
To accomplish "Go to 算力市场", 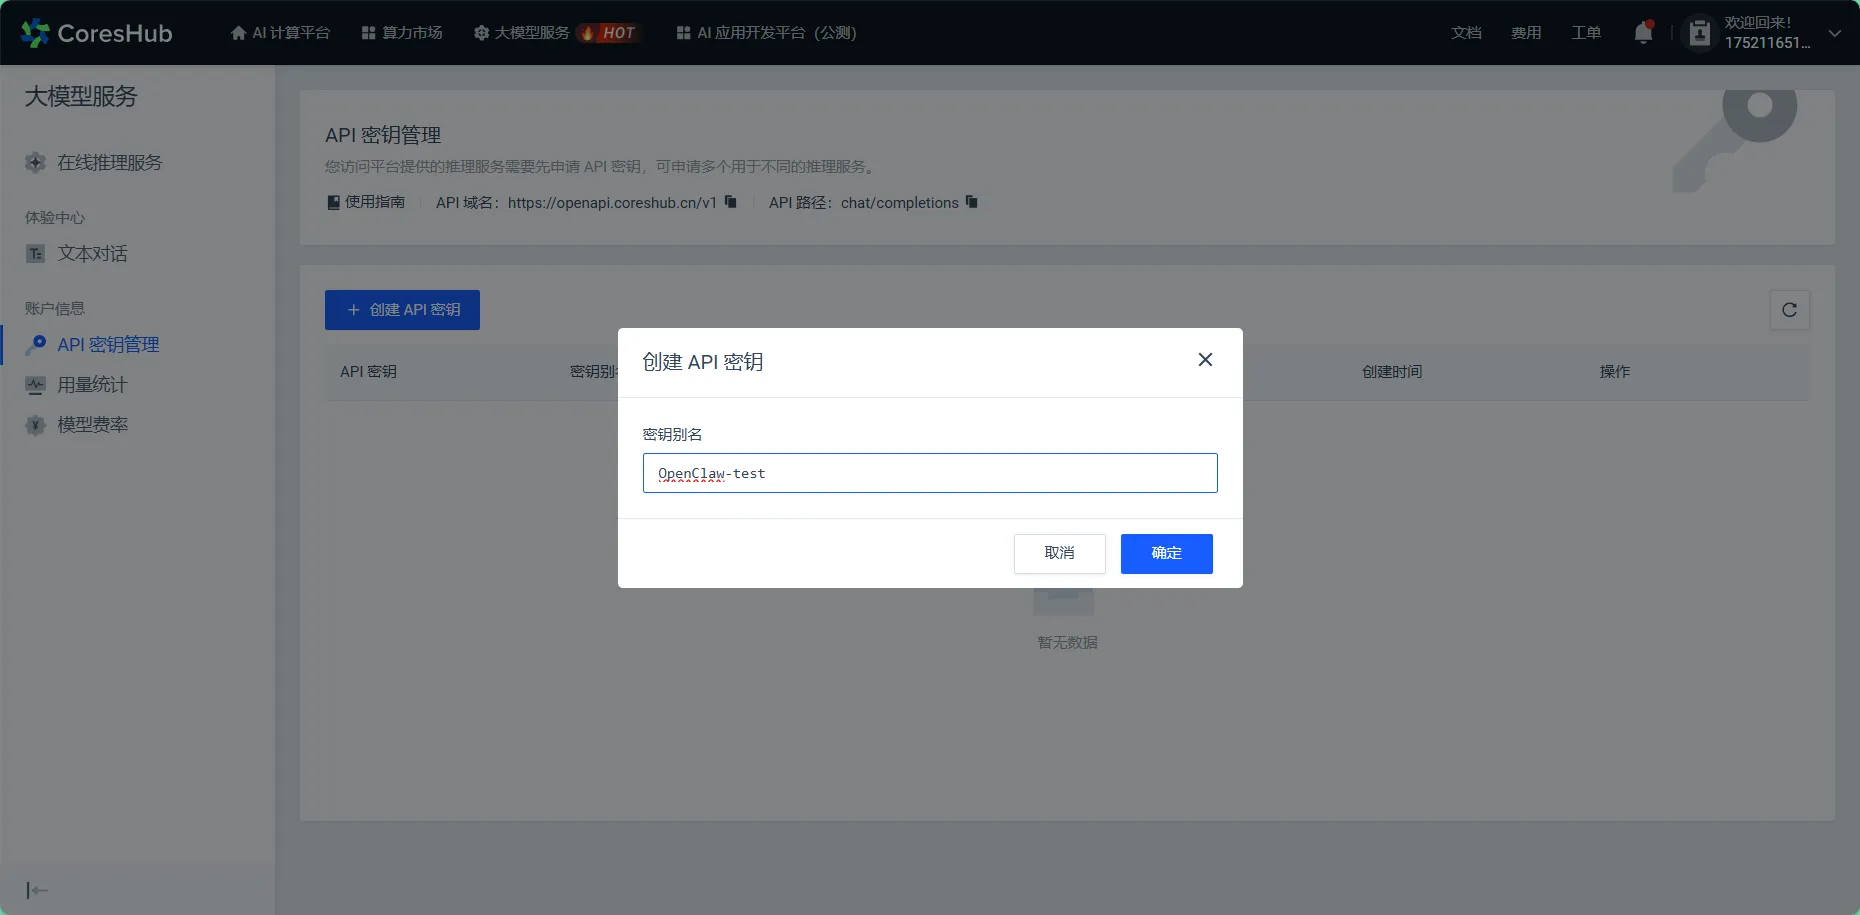I will pyautogui.click(x=402, y=33).
